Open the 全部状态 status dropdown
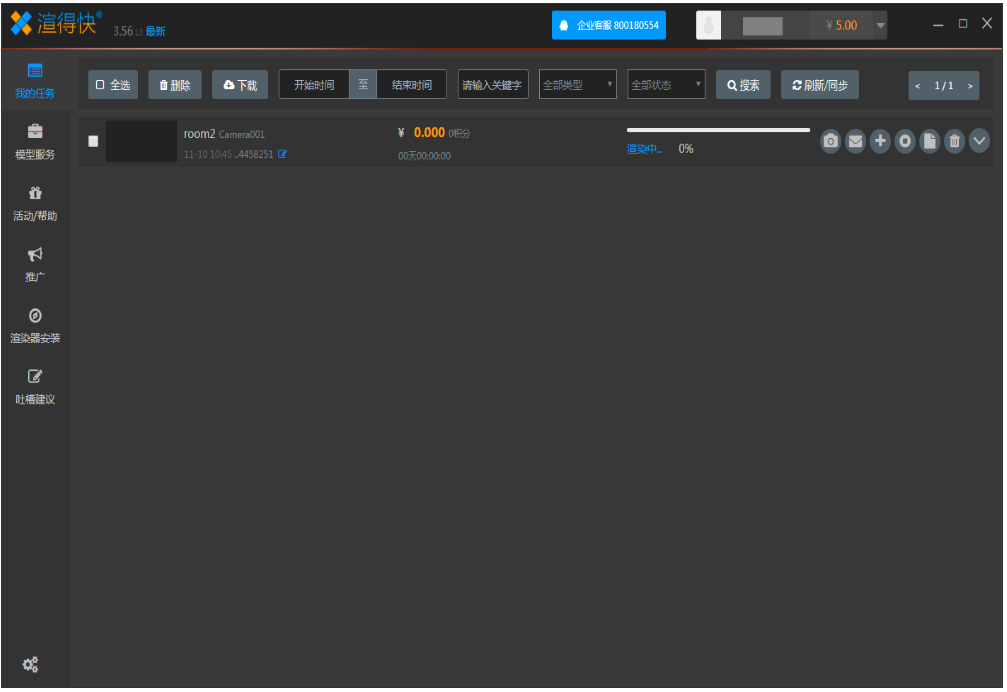Image resolution: width=1007 pixels, height=692 pixels. click(666, 85)
